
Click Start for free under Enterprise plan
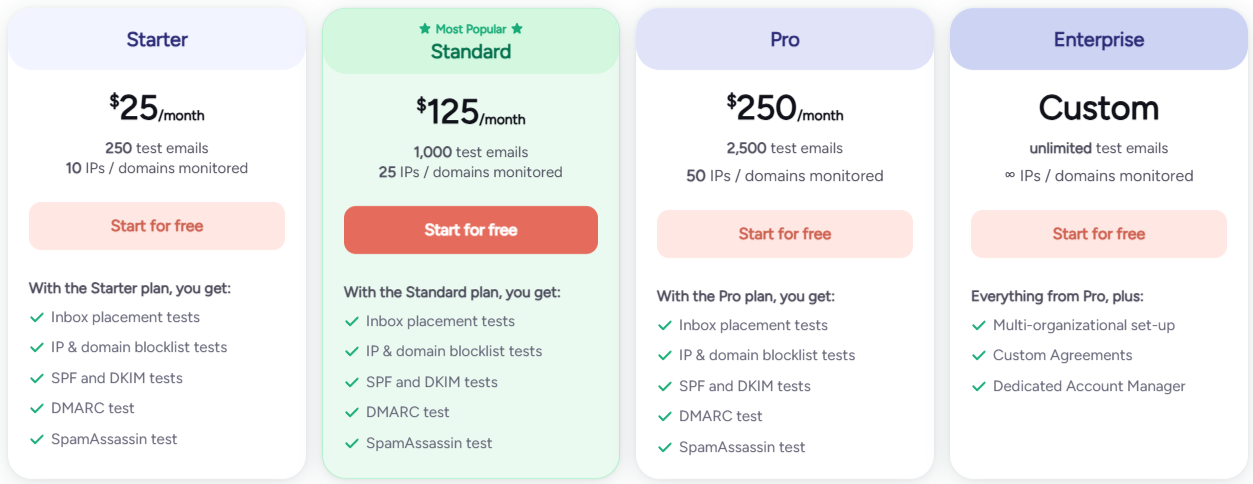(1099, 234)
